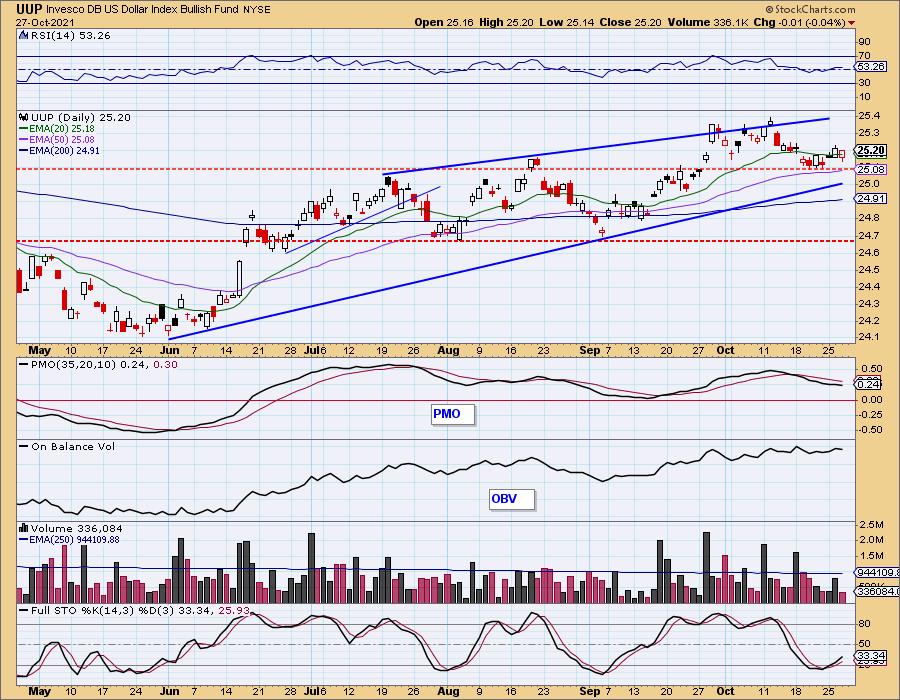Click the 25.20 last-price tag on price axis
The height and width of the screenshot is (700, 900).
pyautogui.click(x=871, y=151)
